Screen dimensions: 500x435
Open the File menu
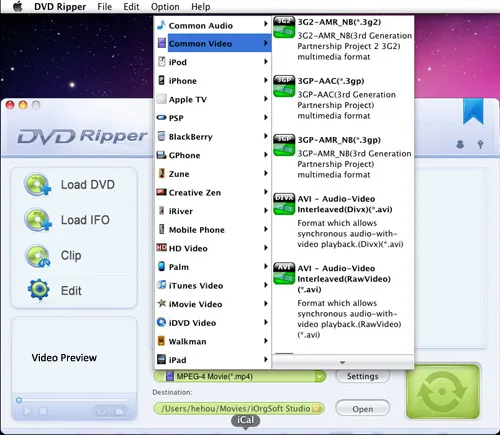pos(104,7)
